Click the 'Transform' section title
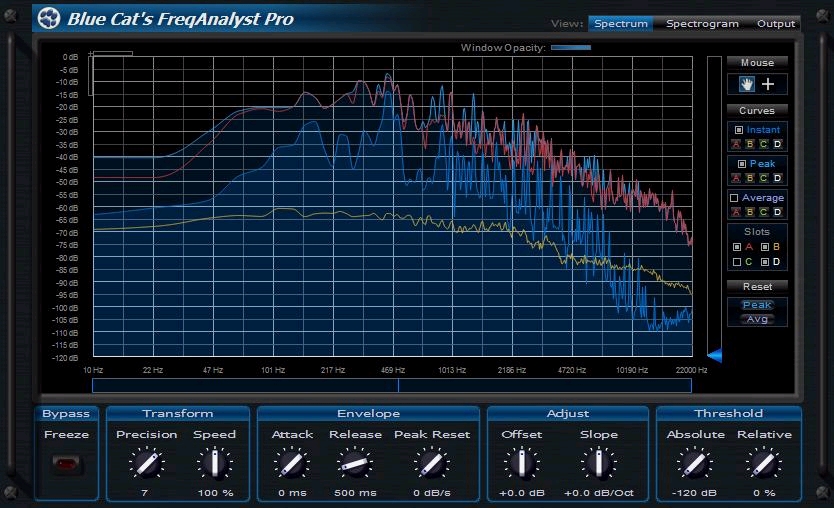Viewport: 834px width, 508px height. 178,413
